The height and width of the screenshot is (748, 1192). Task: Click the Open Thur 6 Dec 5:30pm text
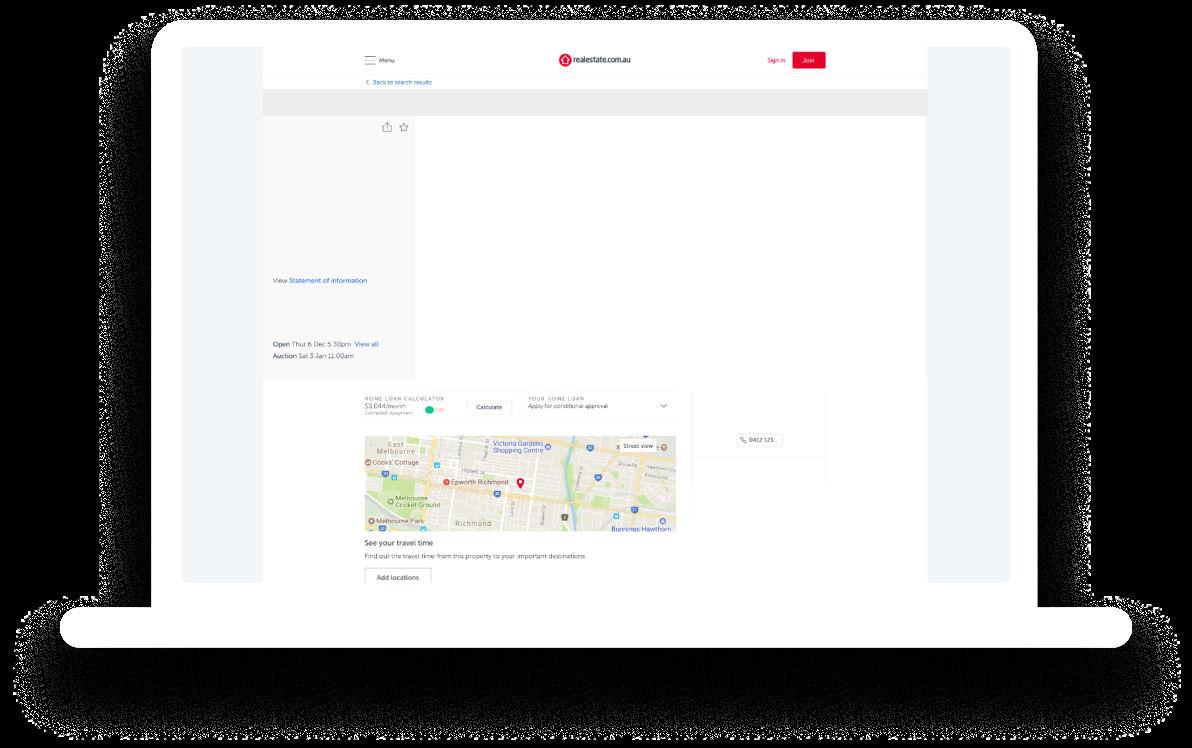click(312, 344)
